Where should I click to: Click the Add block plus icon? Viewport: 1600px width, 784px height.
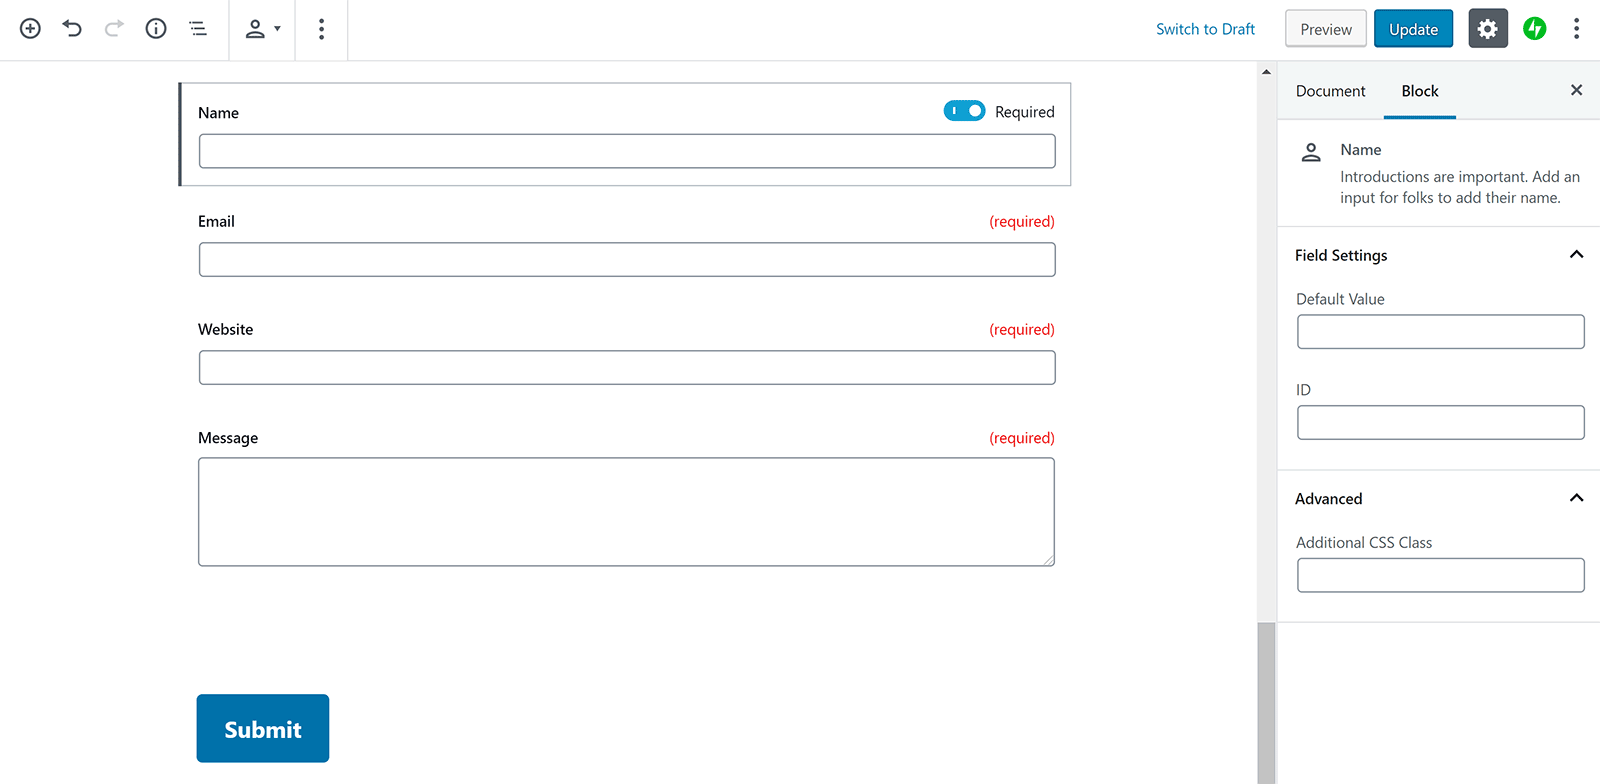(x=31, y=29)
